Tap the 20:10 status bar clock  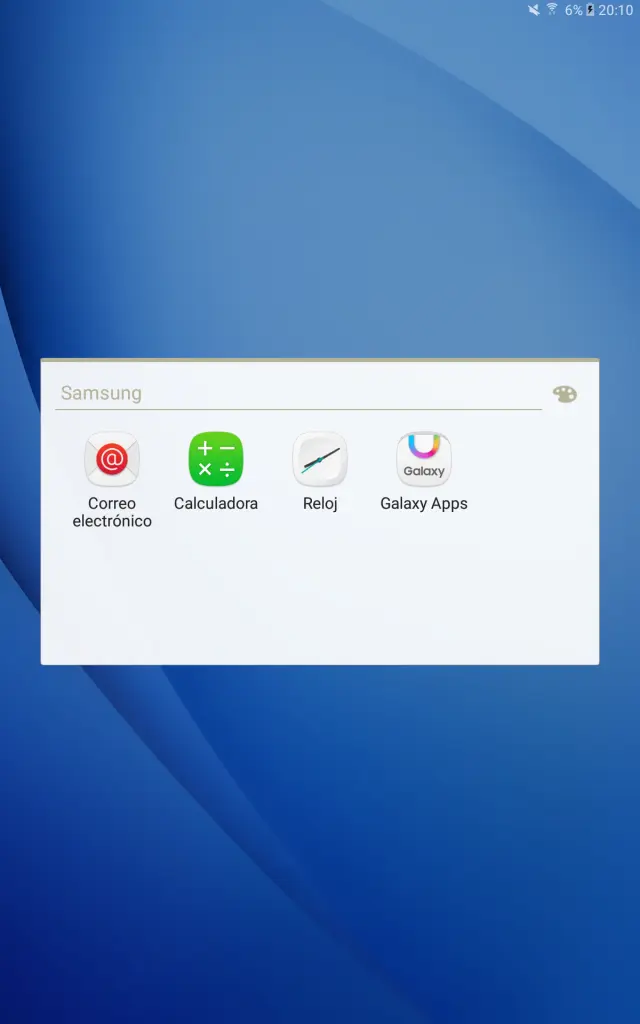[616, 10]
